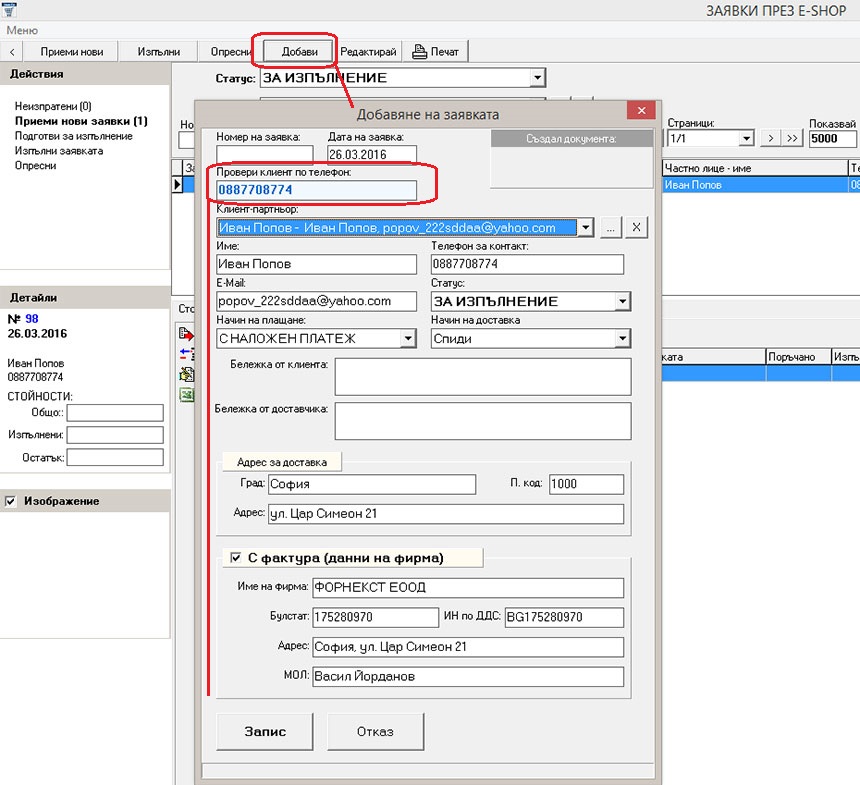This screenshot has width=860, height=785.
Task: Click the Поръчано column header
Action: pyautogui.click(x=798, y=357)
